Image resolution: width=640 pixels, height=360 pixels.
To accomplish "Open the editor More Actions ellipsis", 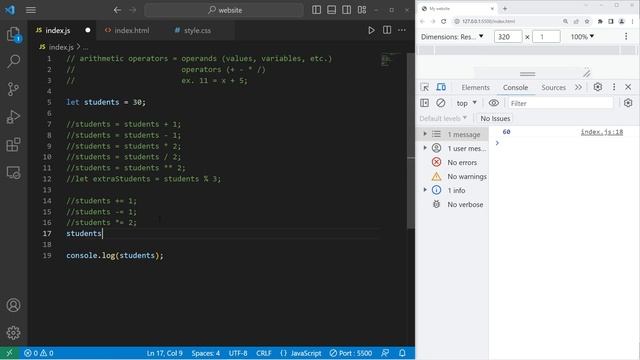I will [402, 30].
